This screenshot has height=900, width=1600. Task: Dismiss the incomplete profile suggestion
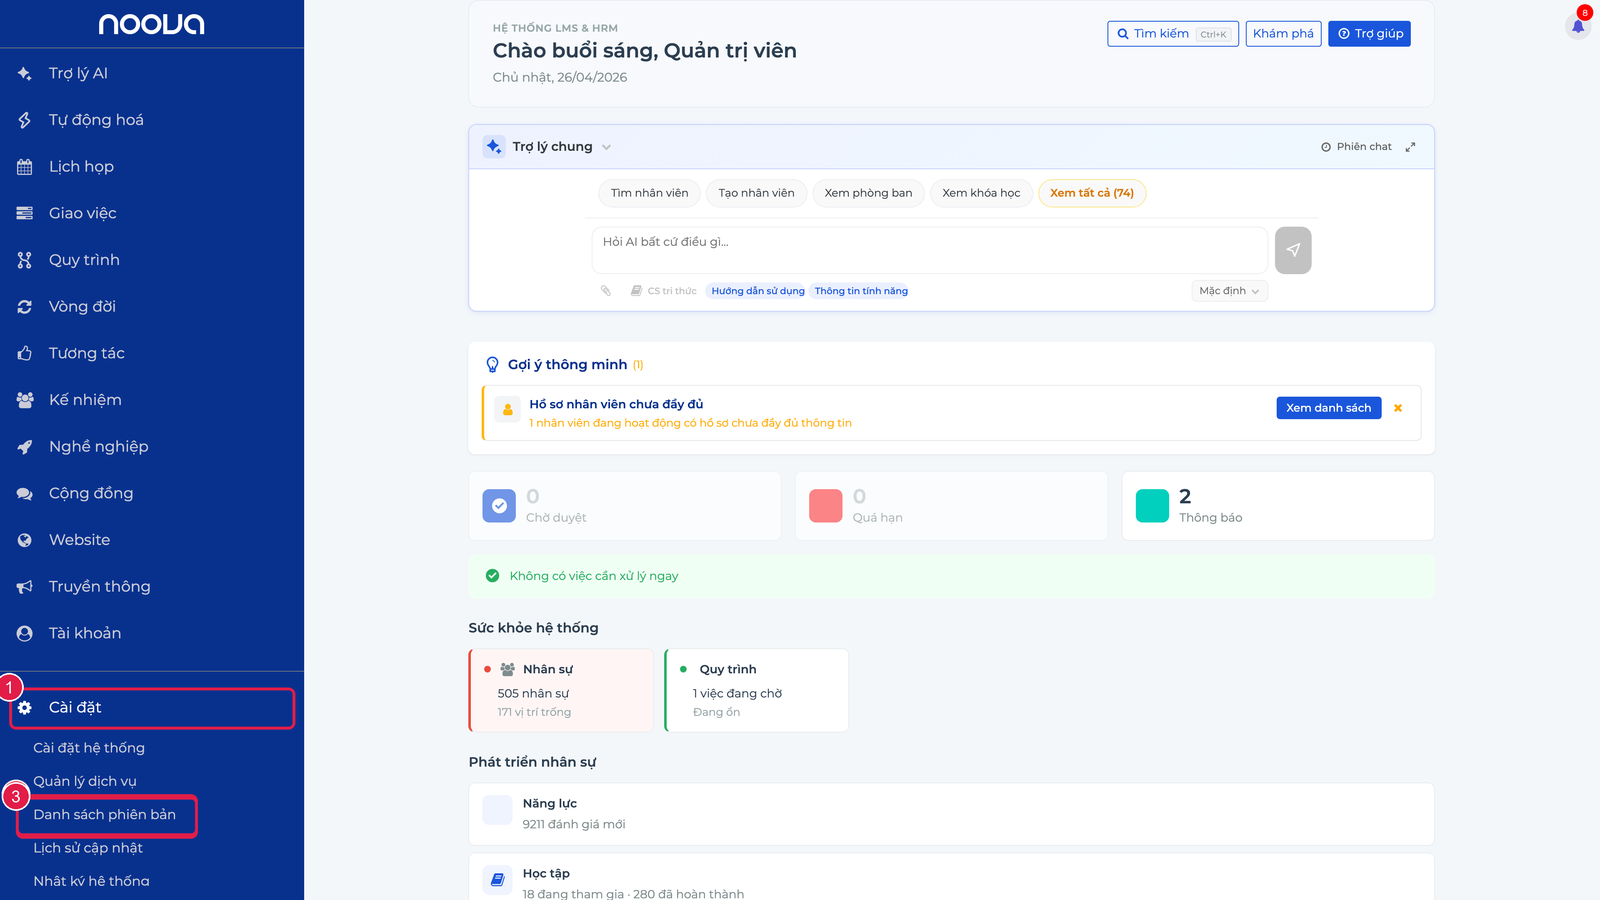pos(1398,408)
